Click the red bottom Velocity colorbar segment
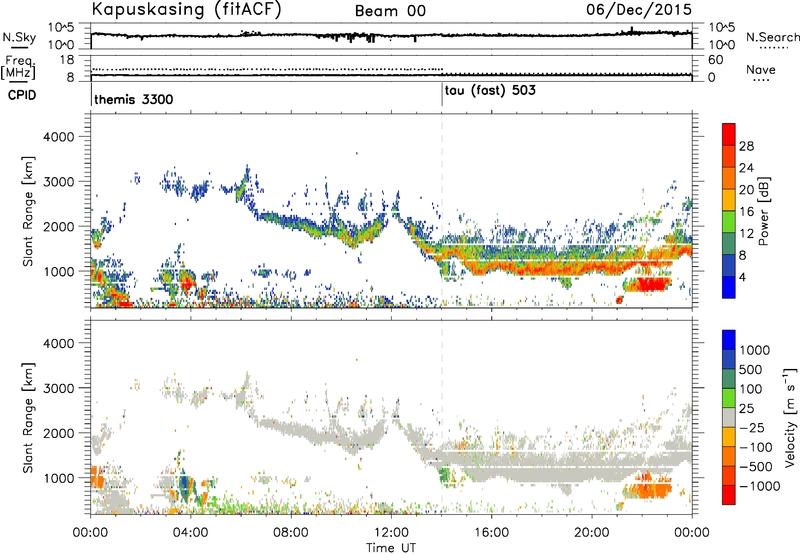The width and height of the screenshot is (800, 554). pyautogui.click(x=729, y=495)
